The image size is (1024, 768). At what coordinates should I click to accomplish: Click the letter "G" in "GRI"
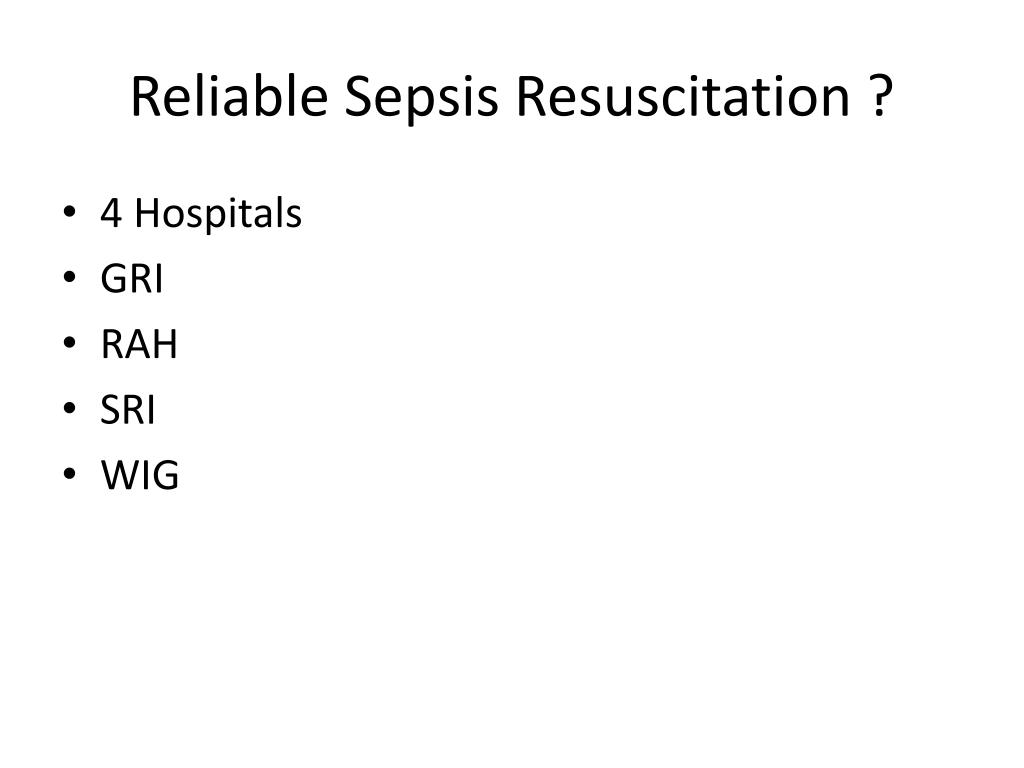114,279
